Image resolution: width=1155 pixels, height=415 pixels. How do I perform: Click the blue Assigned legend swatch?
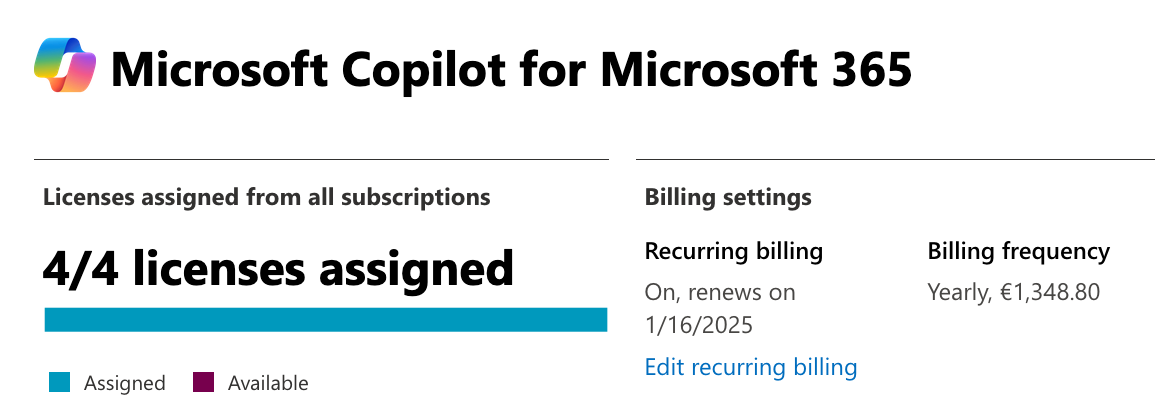click(60, 383)
